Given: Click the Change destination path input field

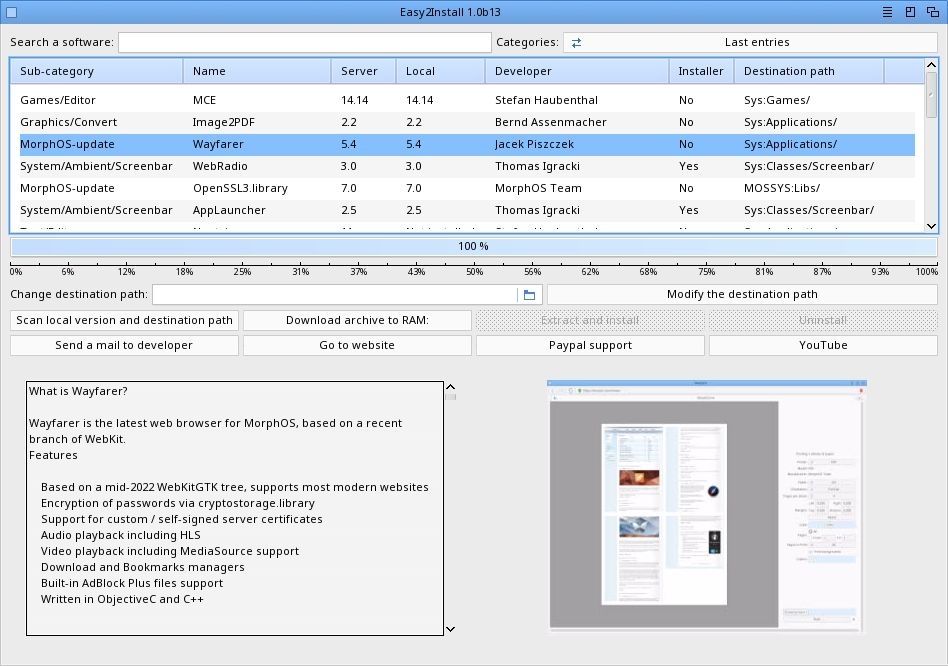Looking at the screenshot, I should click(x=335, y=295).
